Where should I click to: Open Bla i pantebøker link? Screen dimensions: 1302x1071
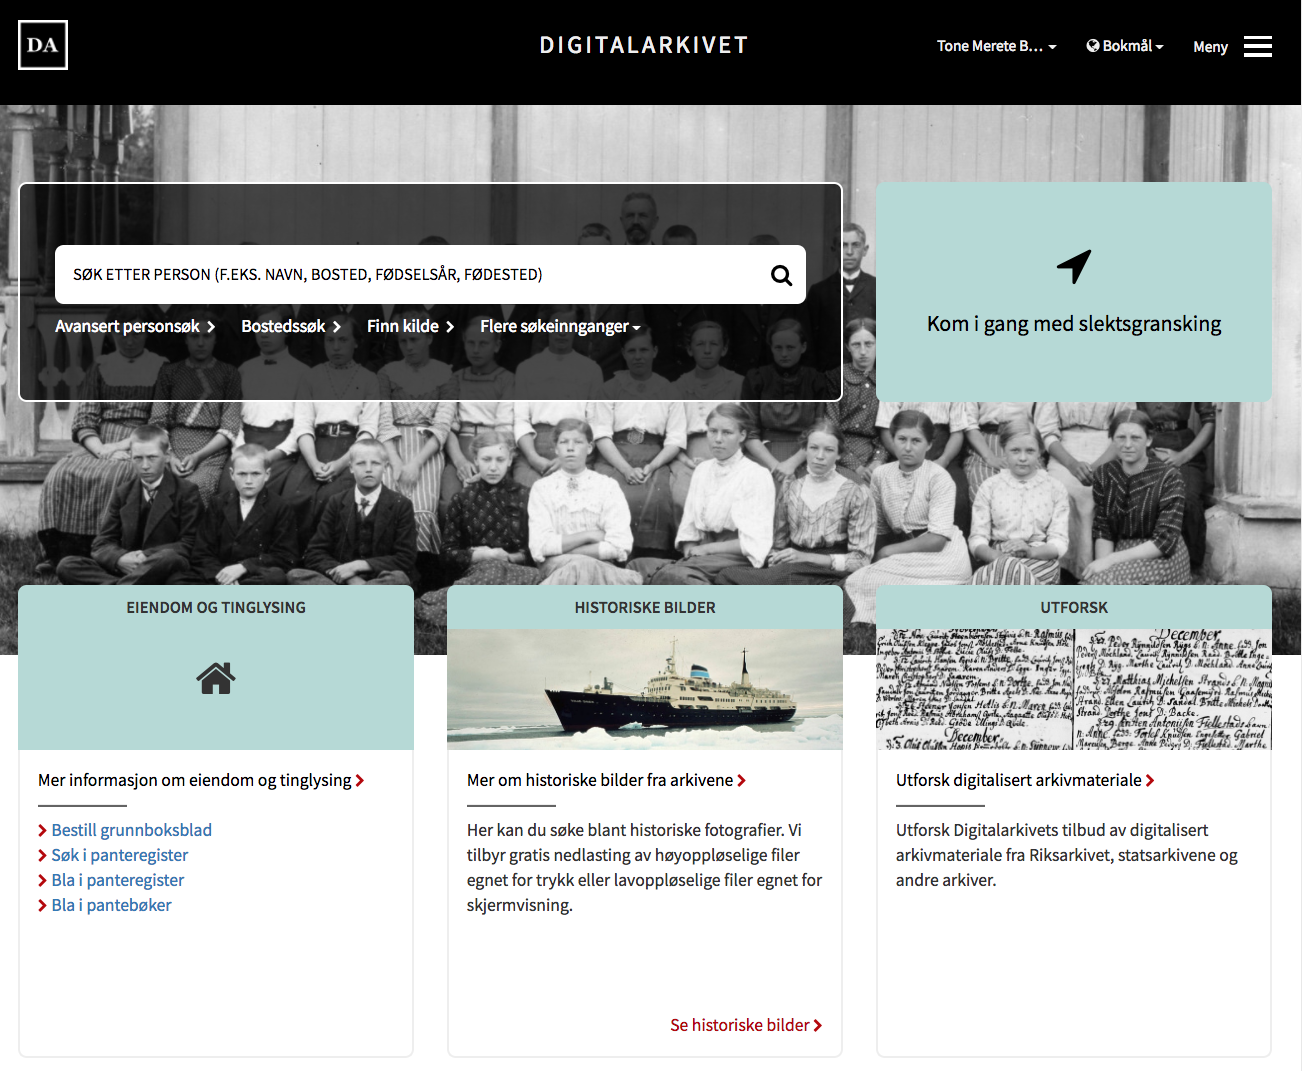tap(111, 905)
